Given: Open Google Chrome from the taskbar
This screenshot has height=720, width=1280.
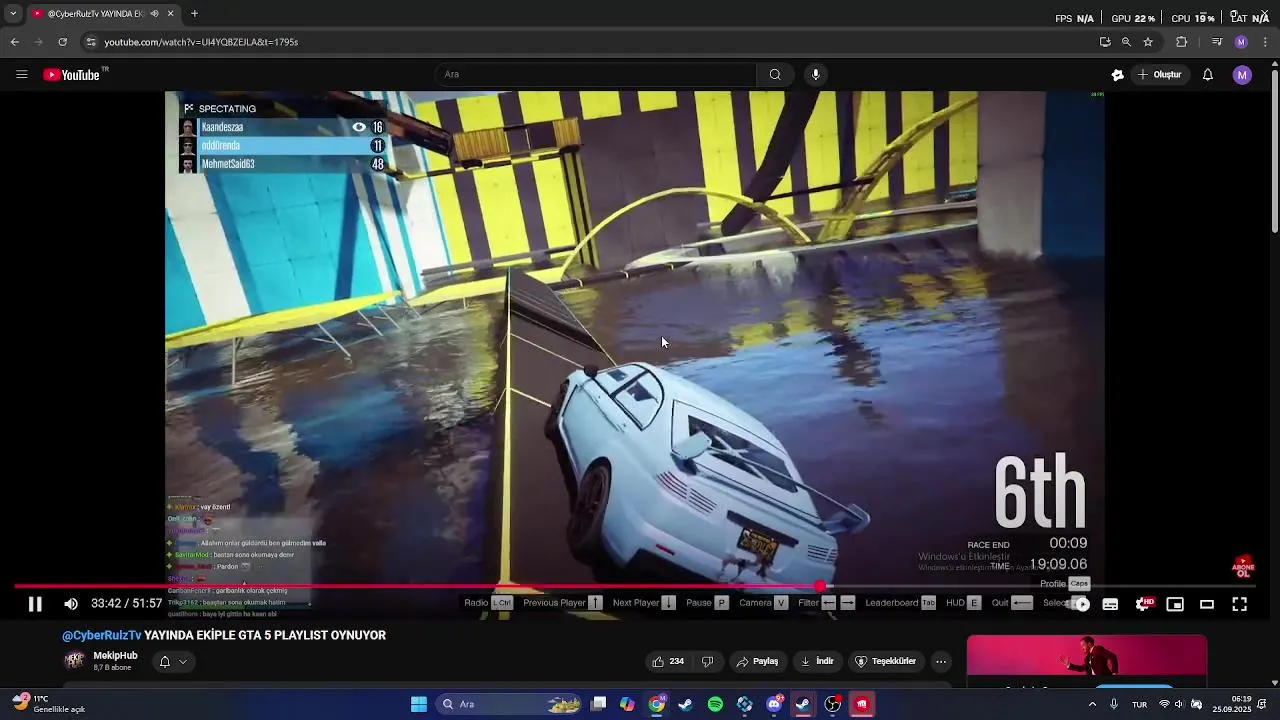Looking at the screenshot, I should (656, 704).
